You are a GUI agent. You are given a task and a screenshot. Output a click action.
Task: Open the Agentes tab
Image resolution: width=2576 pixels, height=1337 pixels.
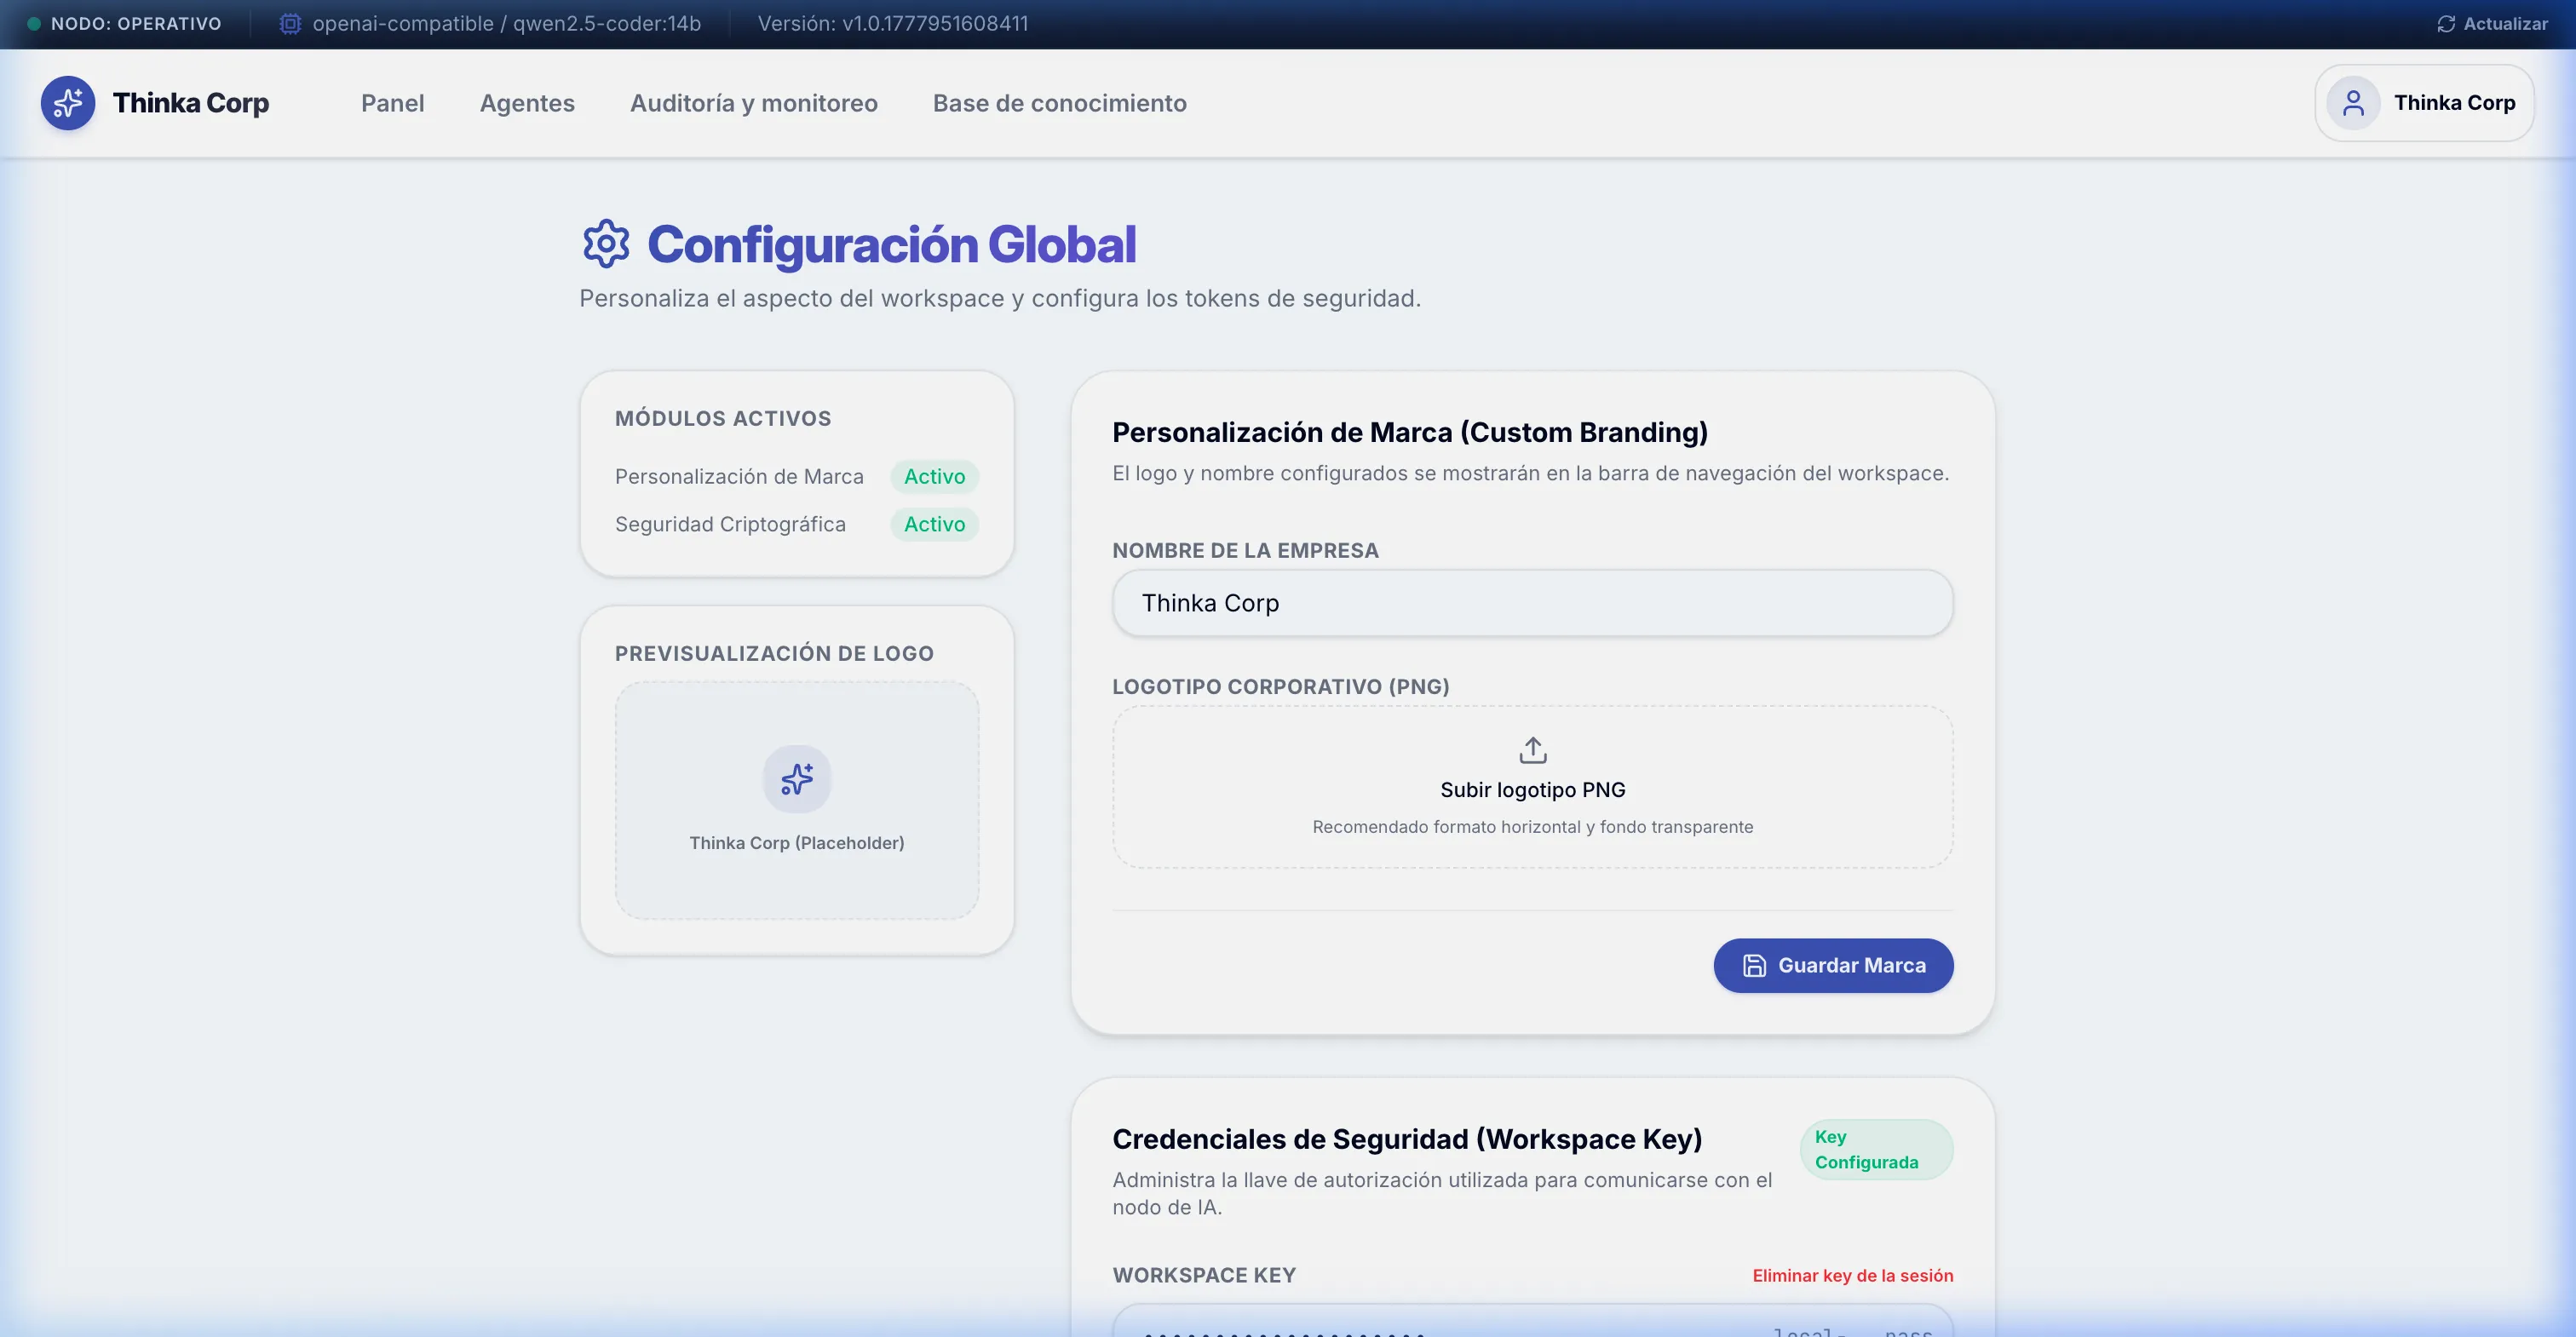click(x=527, y=103)
